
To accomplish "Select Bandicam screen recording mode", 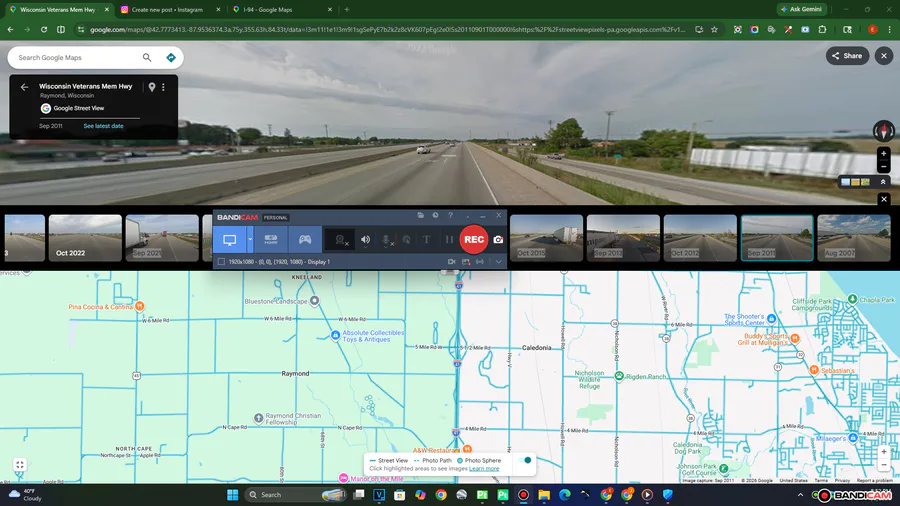I will click(230, 240).
